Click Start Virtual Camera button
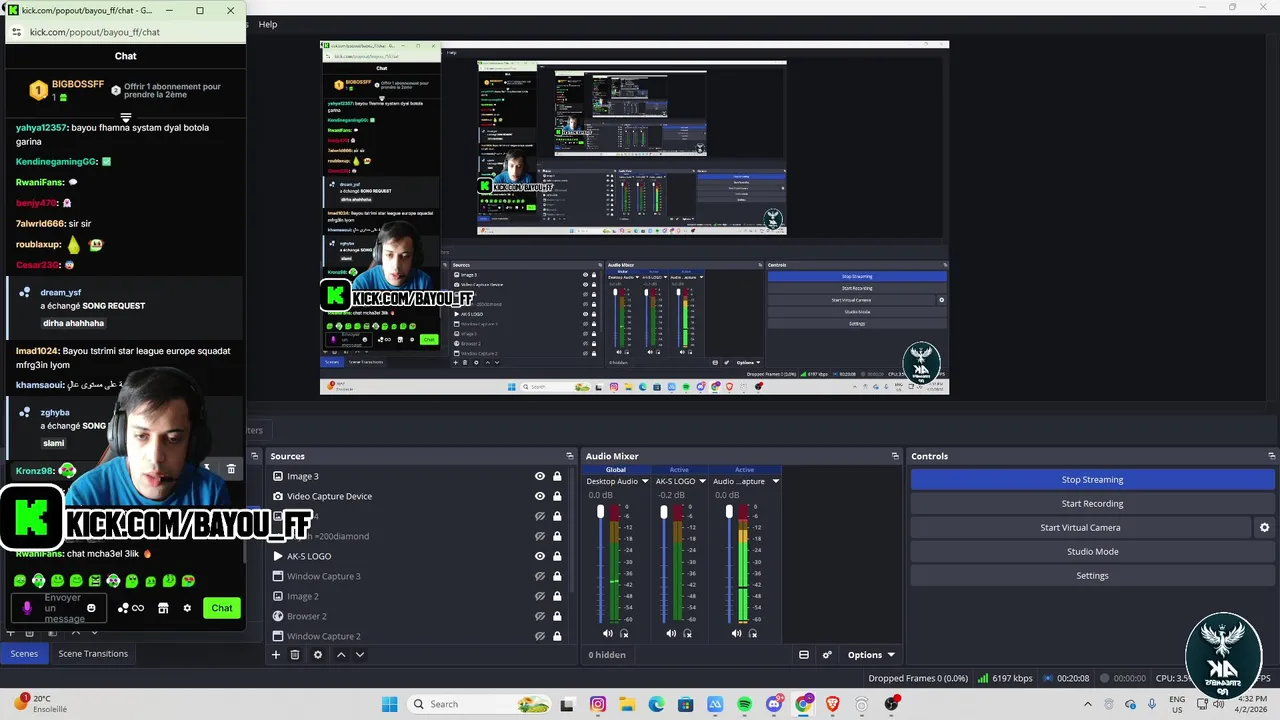1280x720 pixels. coord(1080,527)
